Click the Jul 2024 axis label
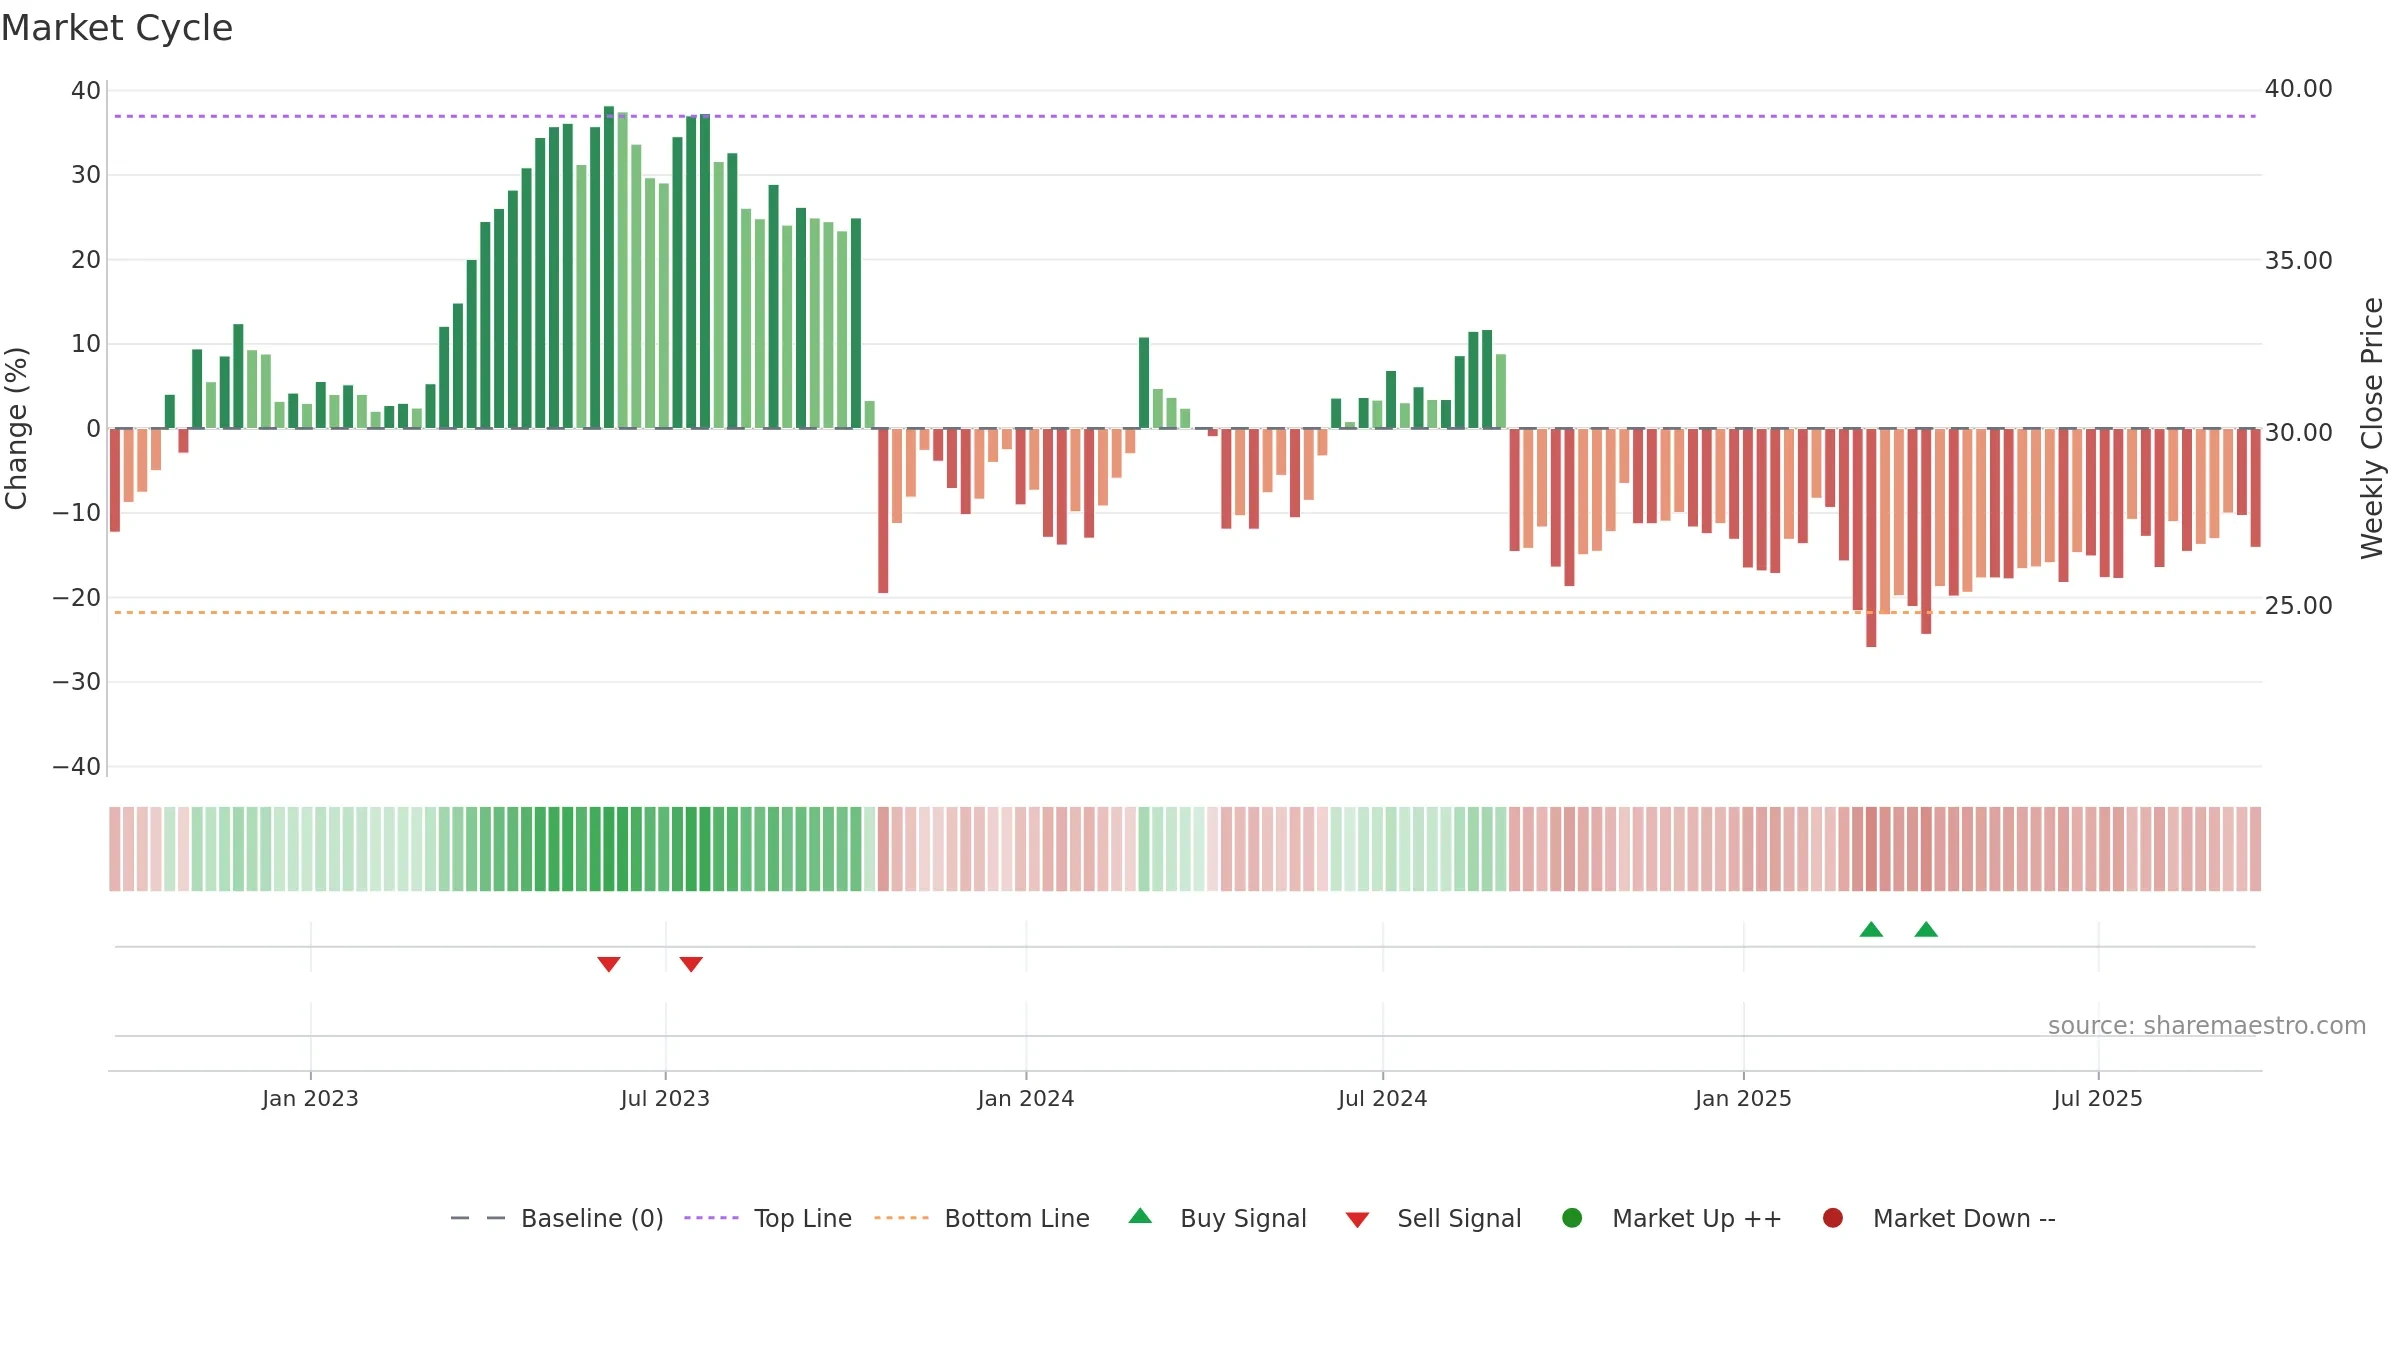Screen dimensions: 2400x1350 tap(1382, 1098)
